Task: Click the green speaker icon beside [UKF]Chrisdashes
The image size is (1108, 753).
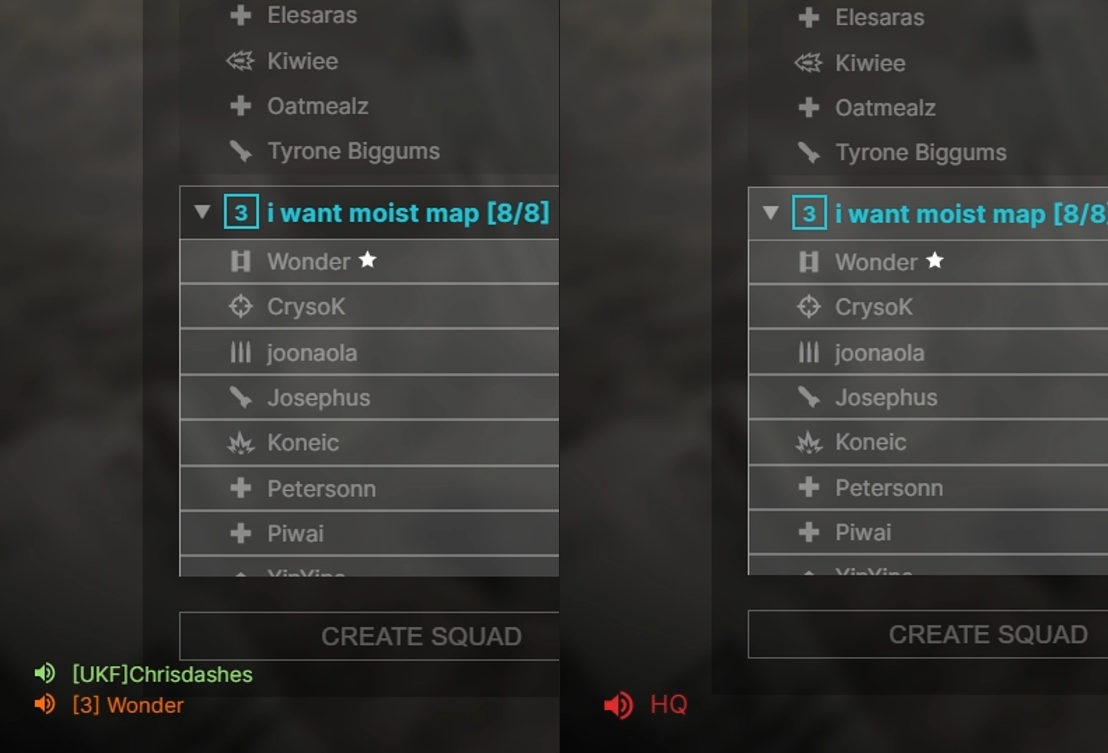Action: [45, 674]
